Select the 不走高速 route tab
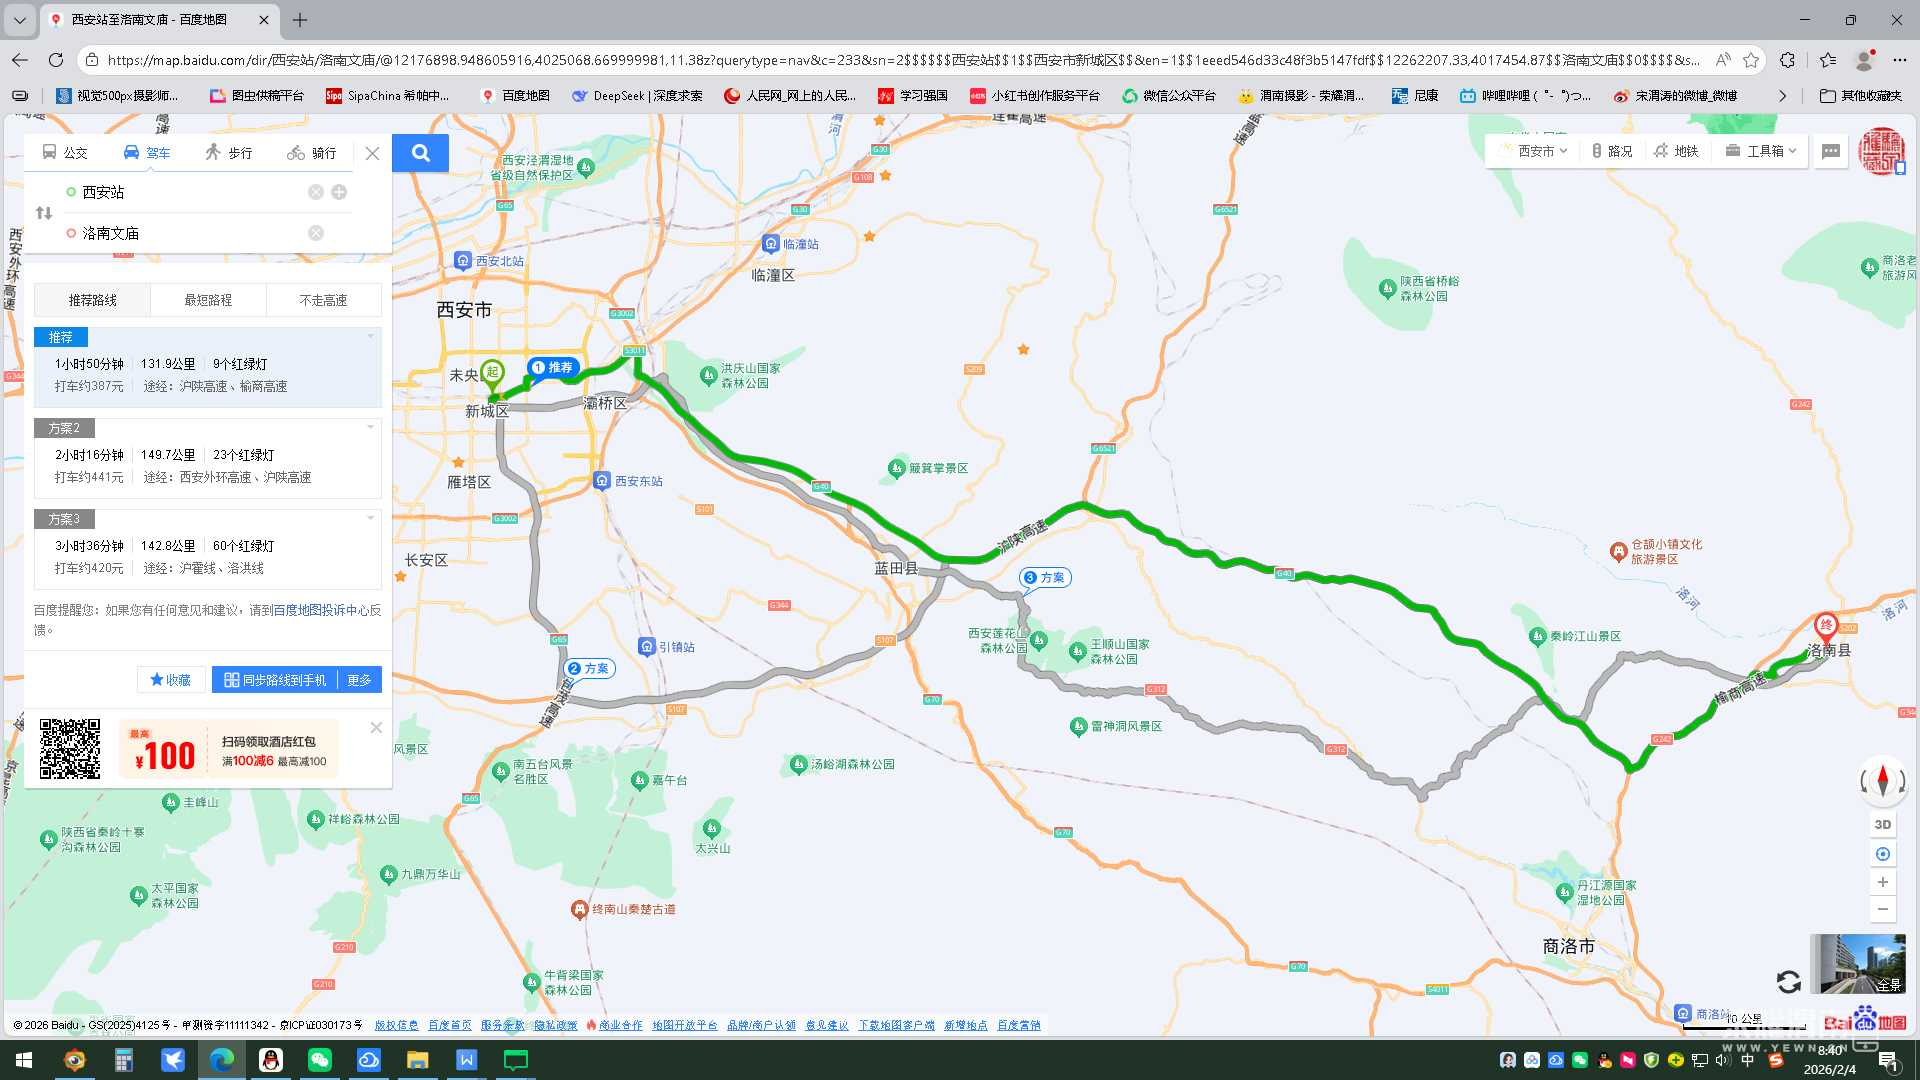The width and height of the screenshot is (1920, 1080). coord(323,300)
